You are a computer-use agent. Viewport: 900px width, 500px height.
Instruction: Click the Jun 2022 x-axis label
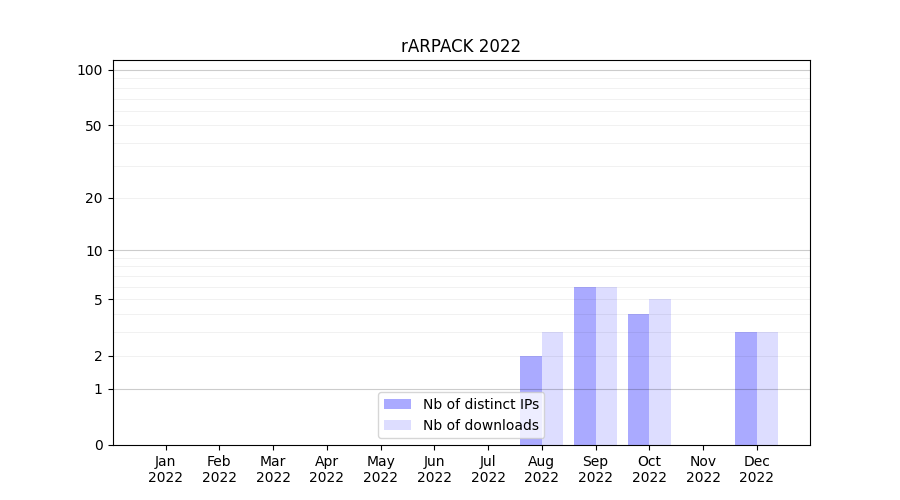click(x=434, y=469)
